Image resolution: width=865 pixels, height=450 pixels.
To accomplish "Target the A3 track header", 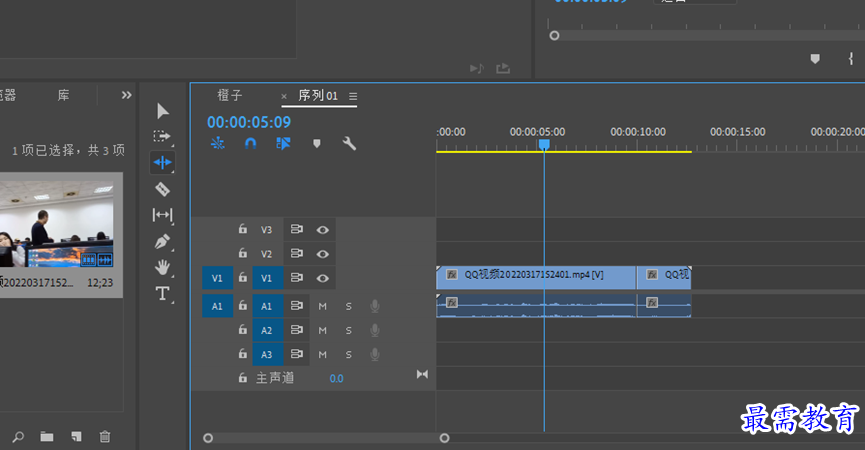I will pyautogui.click(x=268, y=355).
